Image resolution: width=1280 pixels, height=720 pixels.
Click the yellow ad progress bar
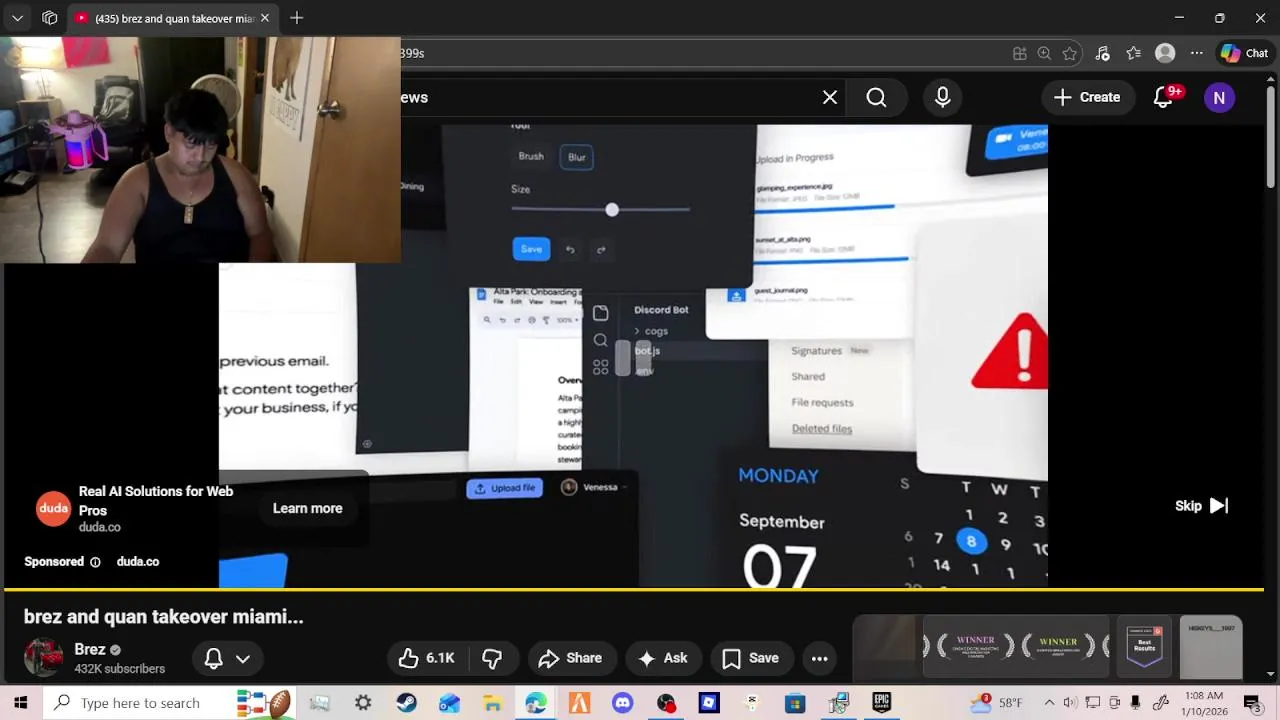634,590
